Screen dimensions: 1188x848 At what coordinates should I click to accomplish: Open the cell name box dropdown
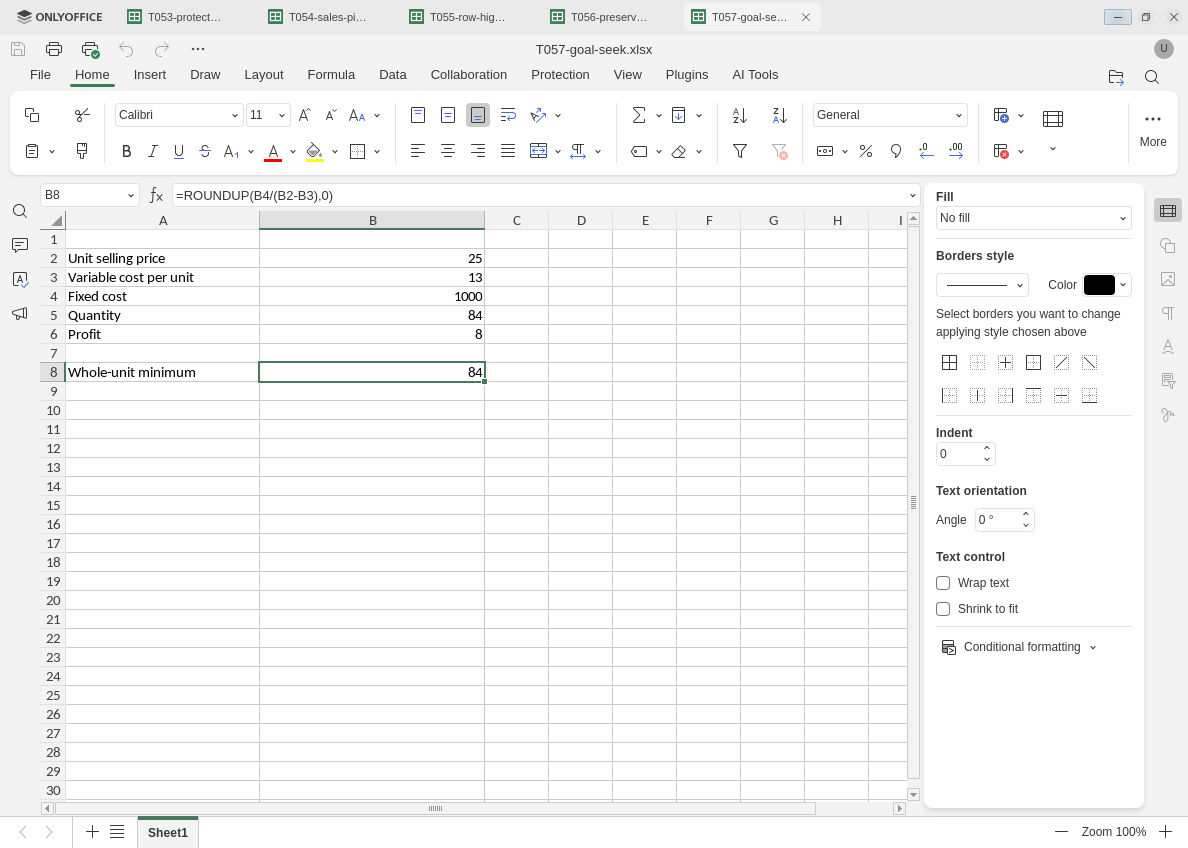pos(130,196)
